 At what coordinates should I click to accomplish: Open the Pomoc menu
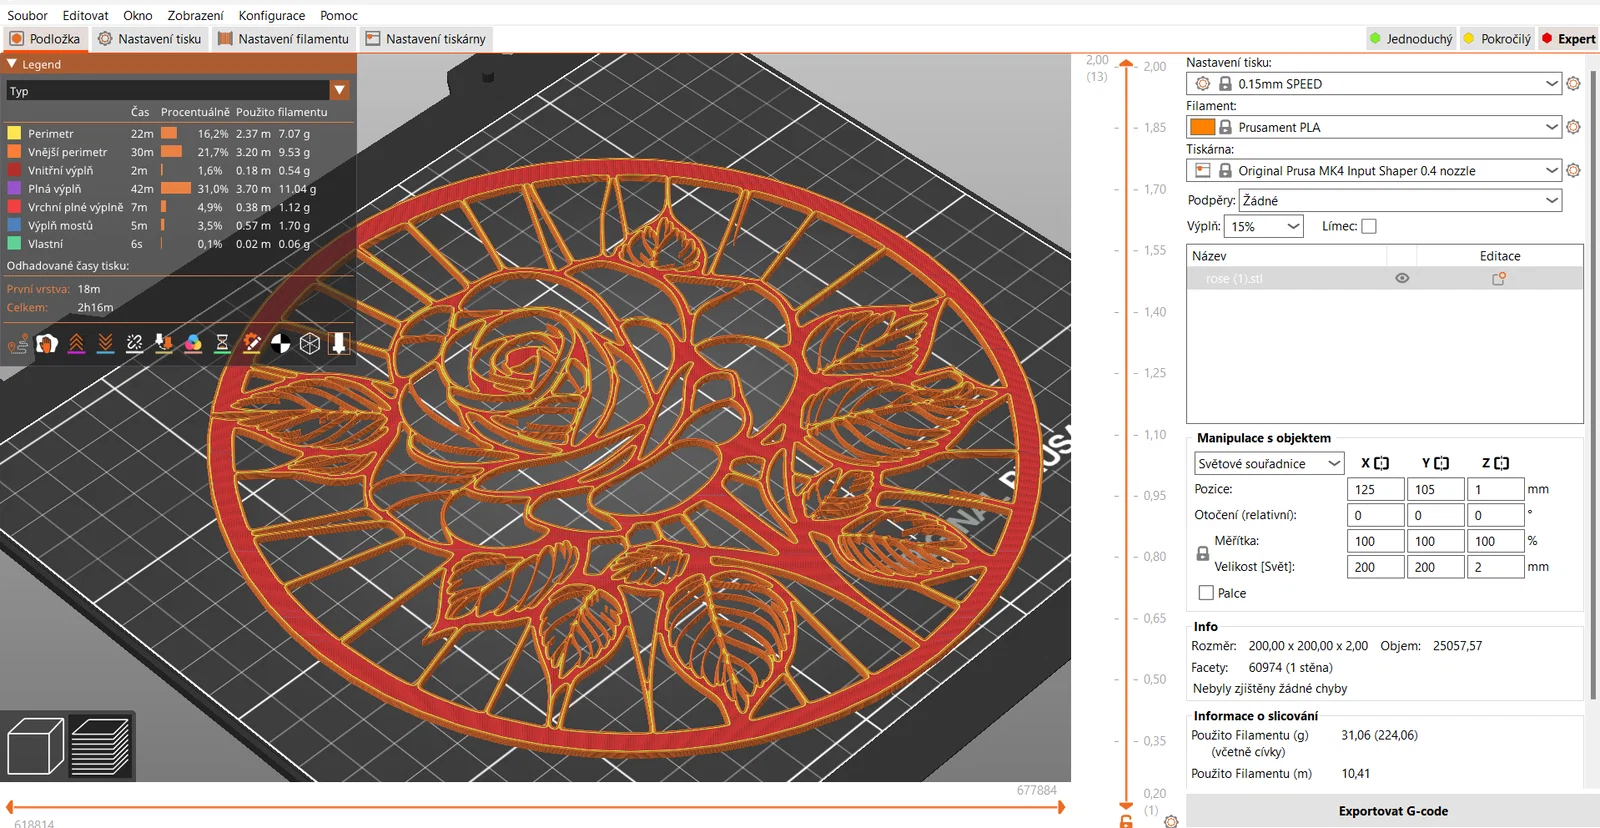339,15
